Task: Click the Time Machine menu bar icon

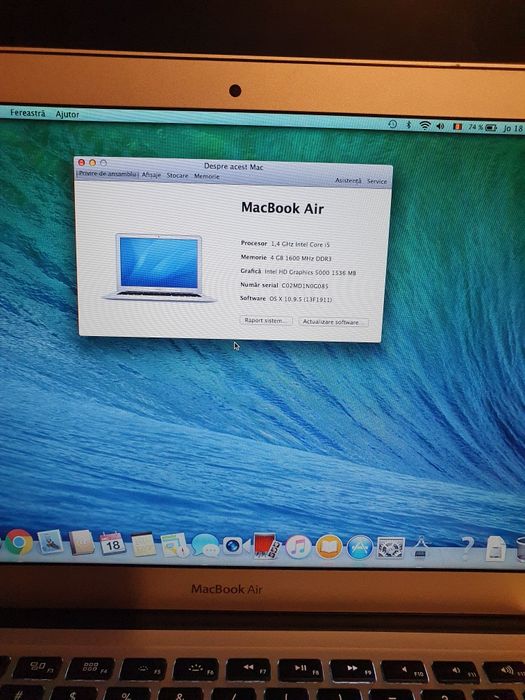Action: (392, 125)
